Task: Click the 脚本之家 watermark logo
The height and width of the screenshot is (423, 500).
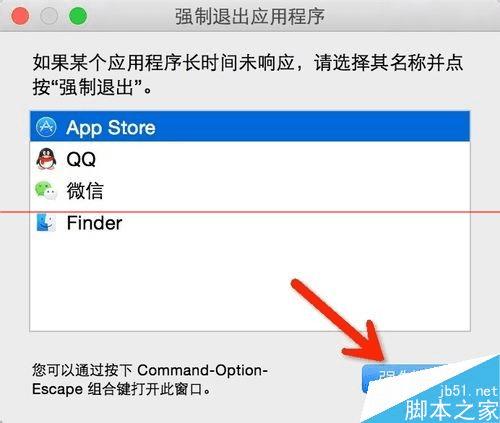Action: [x=452, y=410]
